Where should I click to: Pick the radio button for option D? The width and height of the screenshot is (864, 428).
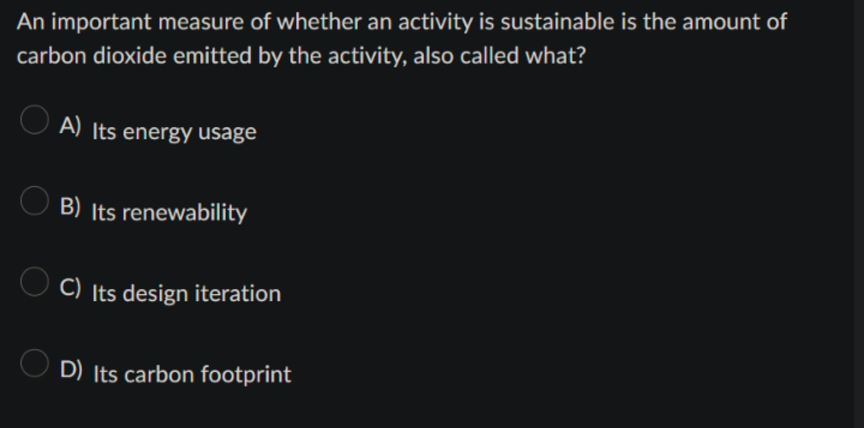coord(34,363)
